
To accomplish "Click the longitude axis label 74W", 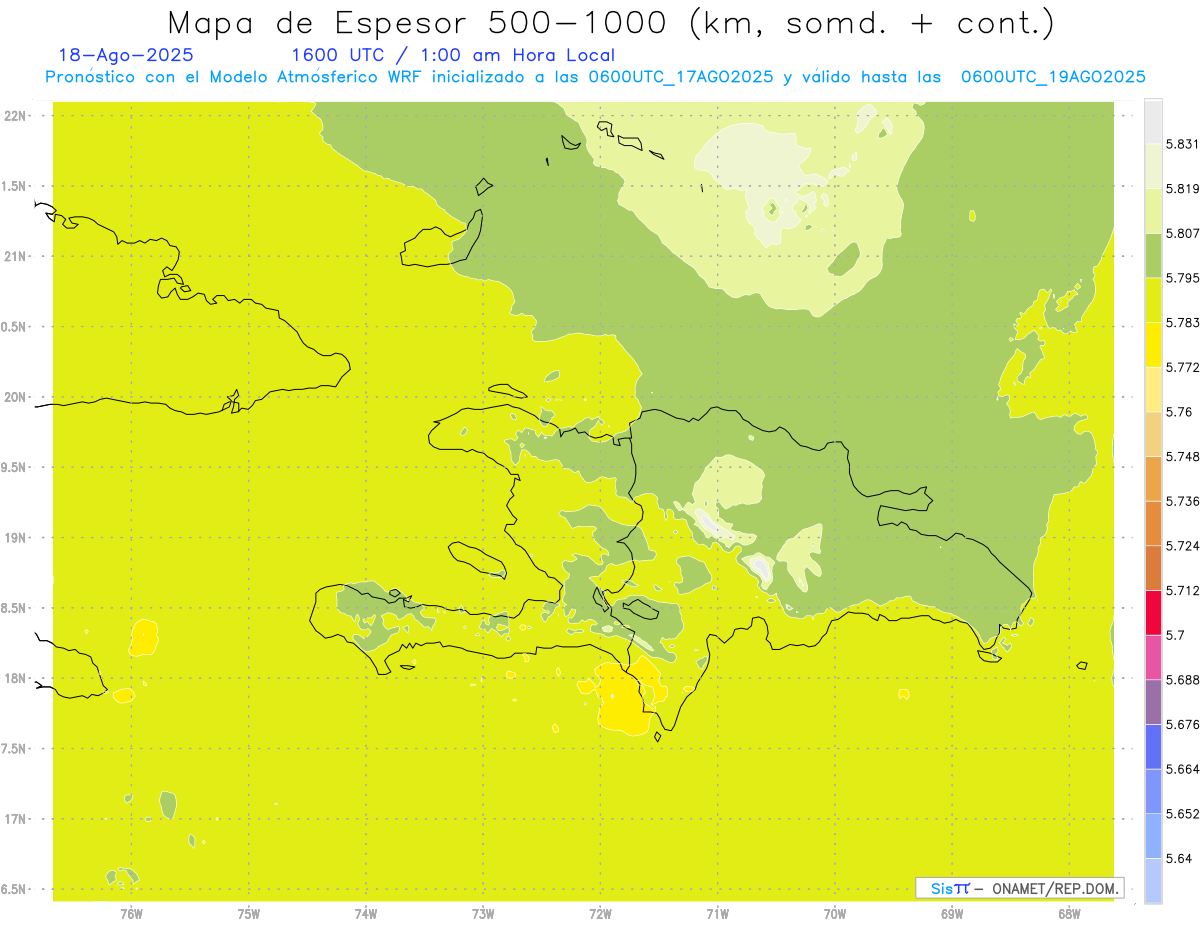I will pyautogui.click(x=366, y=913).
